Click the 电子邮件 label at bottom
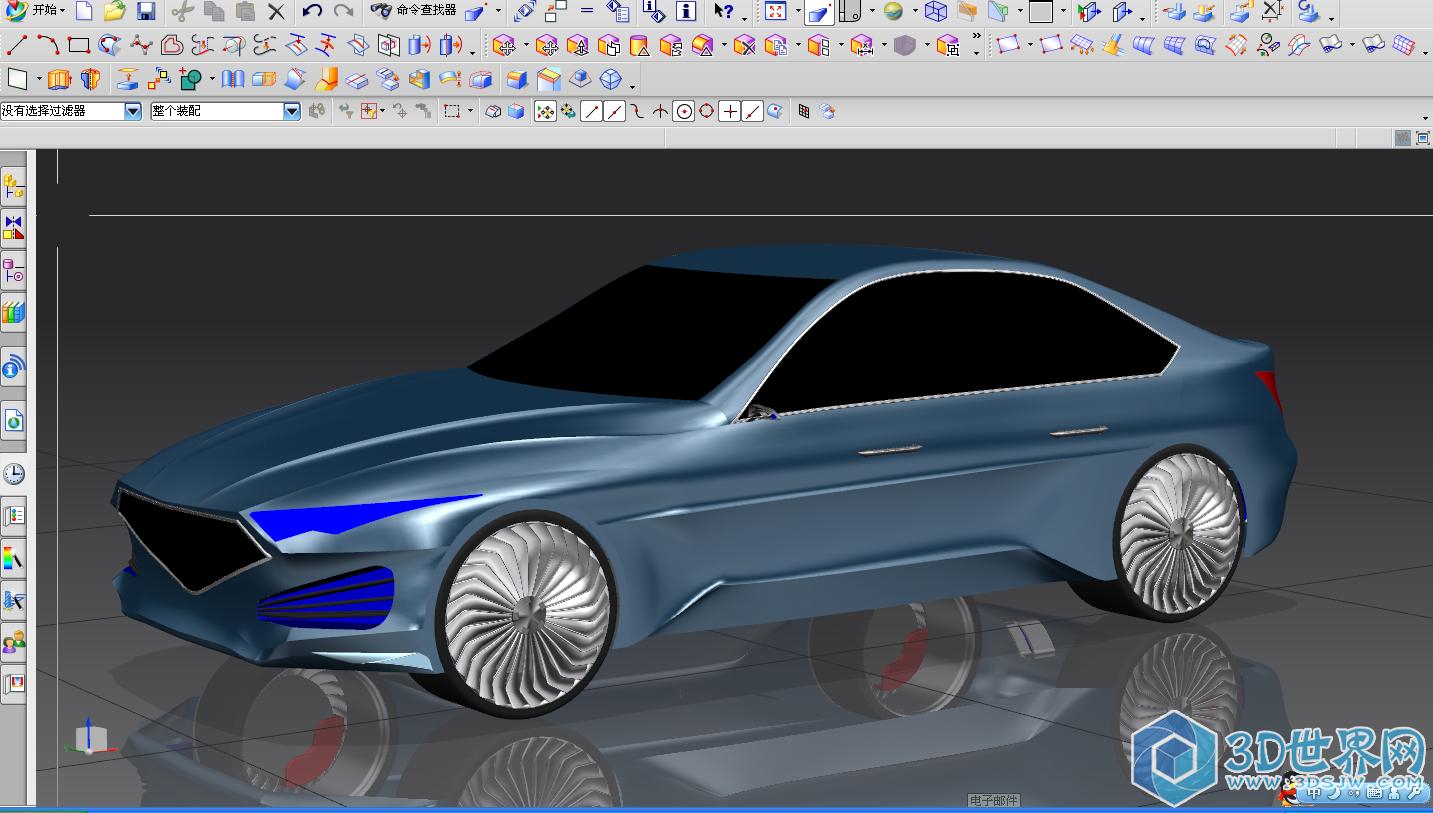The image size is (1433, 813). click(x=994, y=801)
